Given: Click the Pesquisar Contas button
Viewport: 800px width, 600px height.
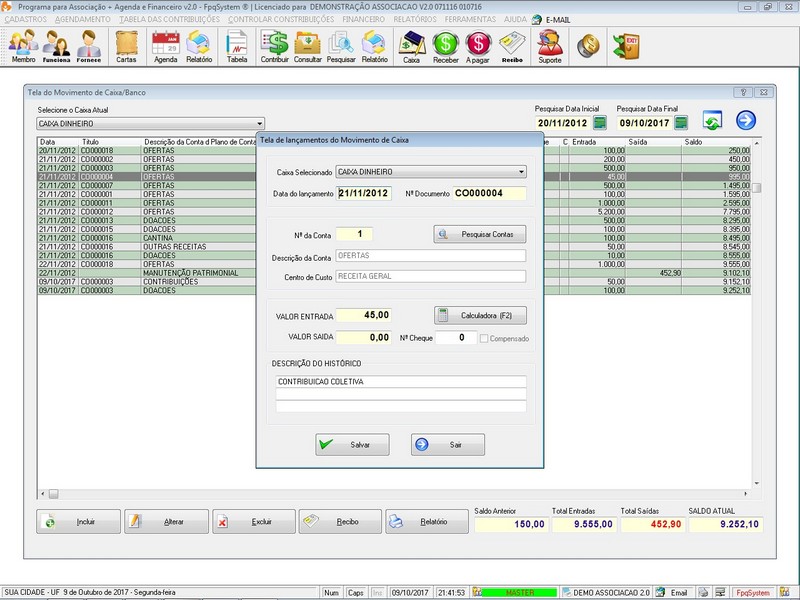Looking at the screenshot, I should click(480, 234).
